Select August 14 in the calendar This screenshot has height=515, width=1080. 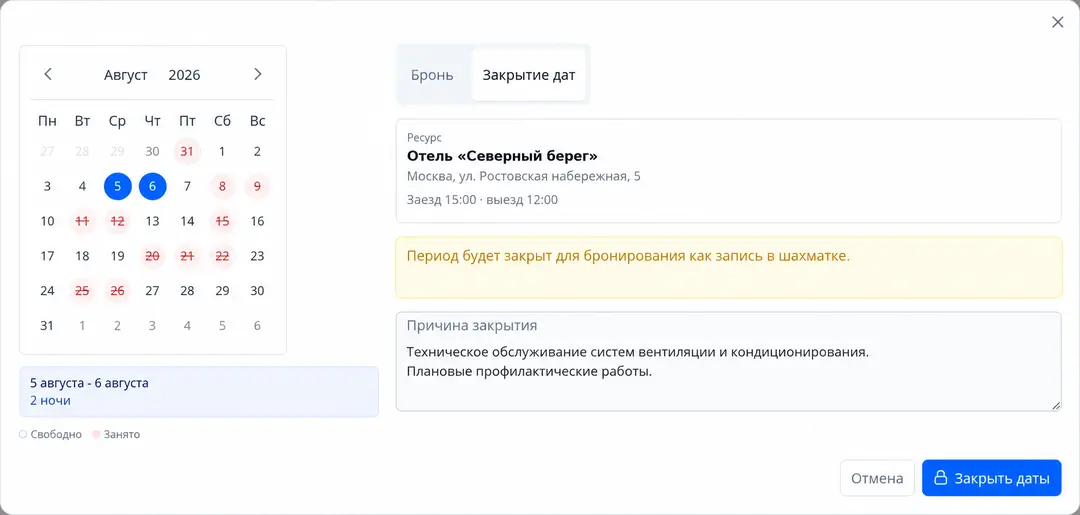click(187, 221)
